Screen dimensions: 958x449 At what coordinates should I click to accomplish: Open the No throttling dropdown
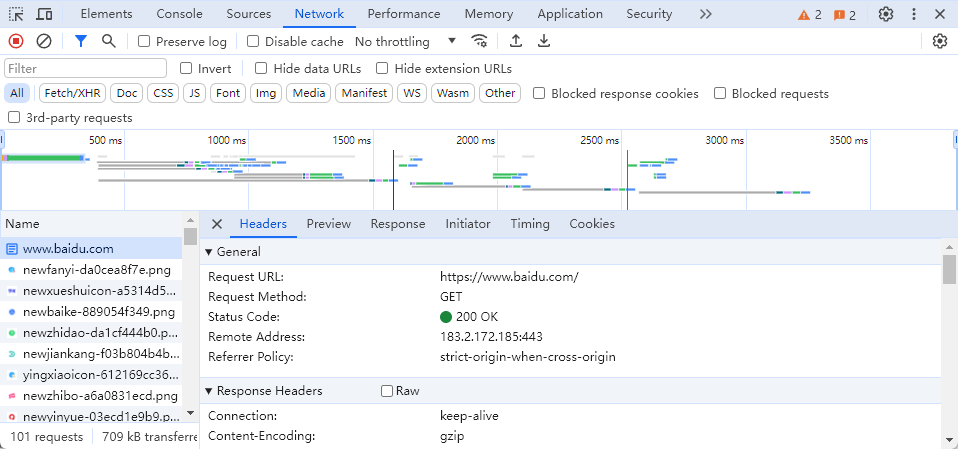[x=405, y=41]
